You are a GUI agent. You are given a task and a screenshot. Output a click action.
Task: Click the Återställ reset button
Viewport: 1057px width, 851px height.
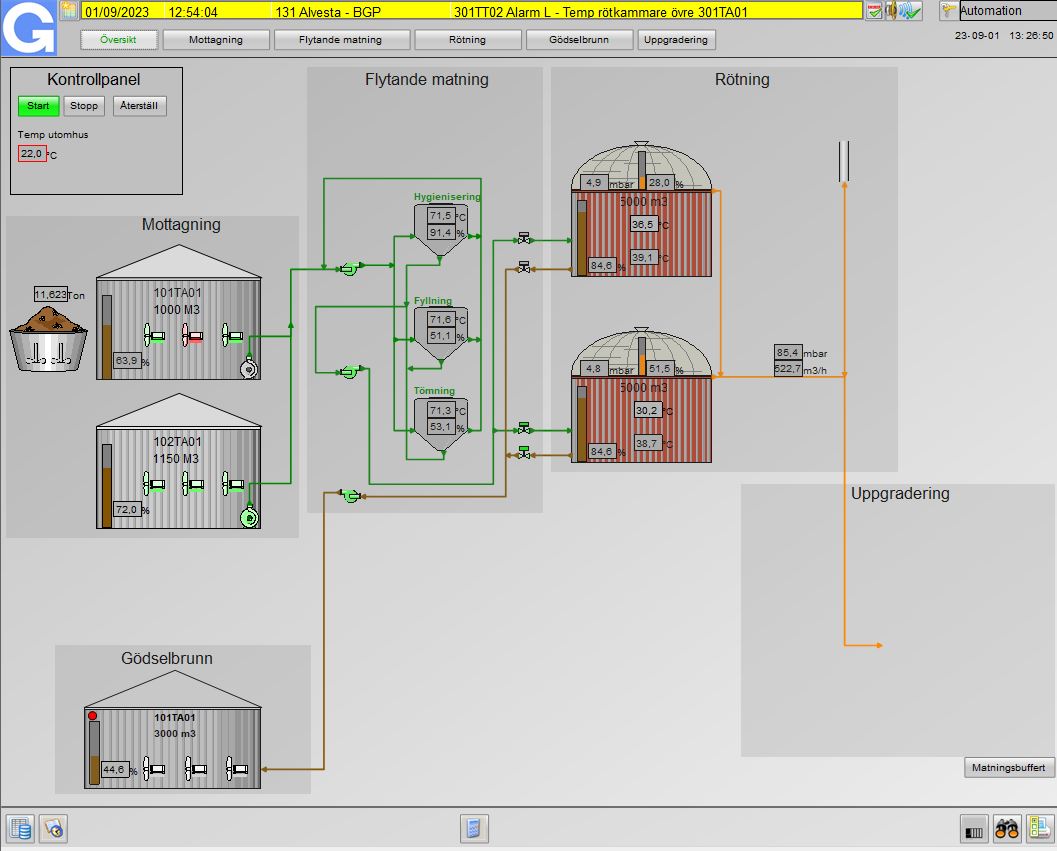(139, 106)
